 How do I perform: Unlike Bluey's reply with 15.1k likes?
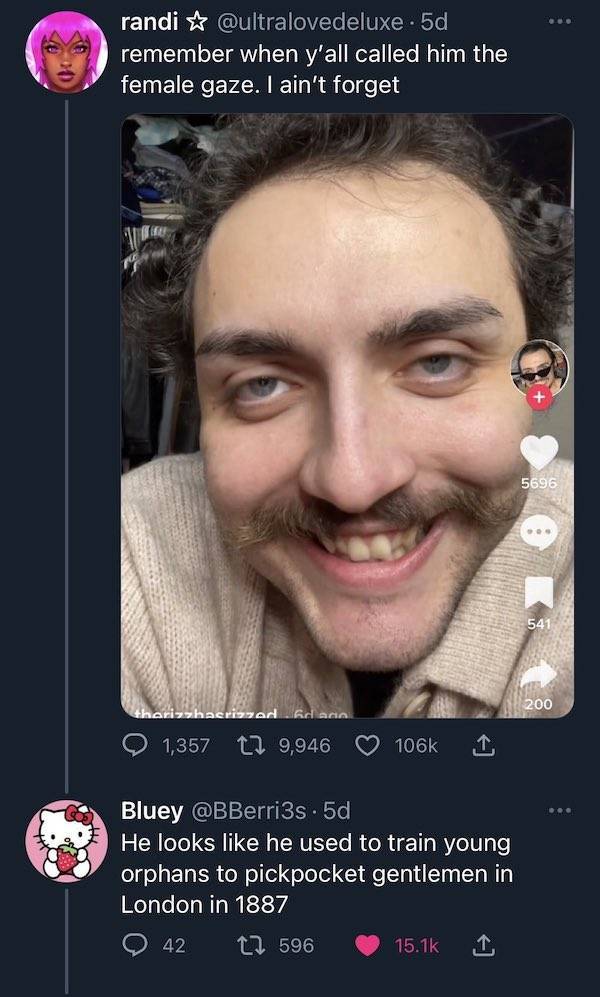point(368,944)
